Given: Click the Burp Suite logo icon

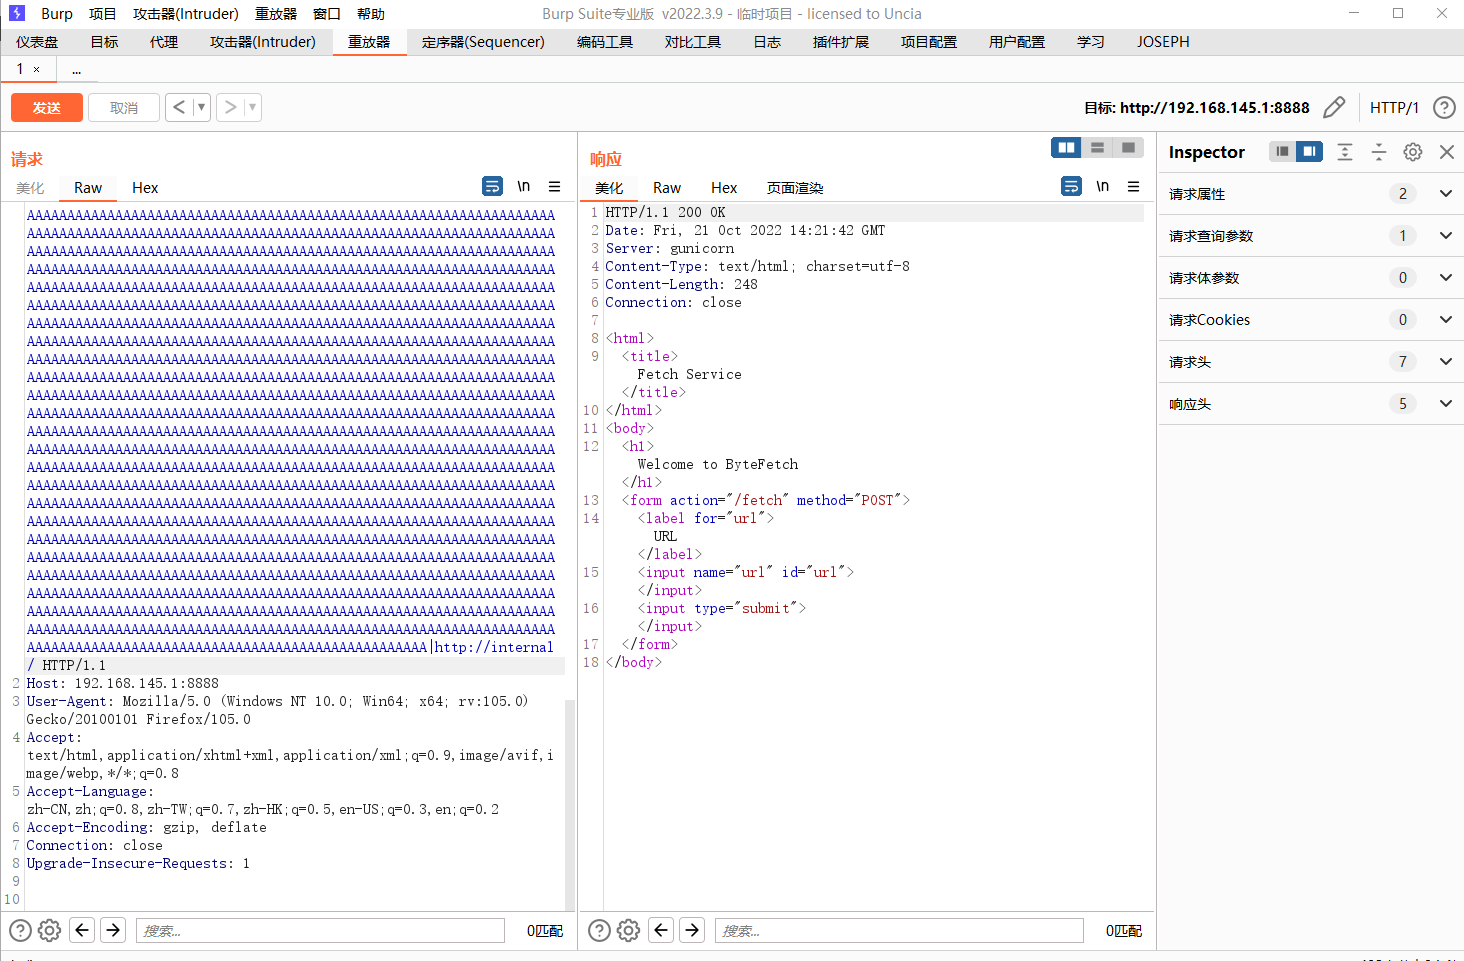Looking at the screenshot, I should 17,13.
